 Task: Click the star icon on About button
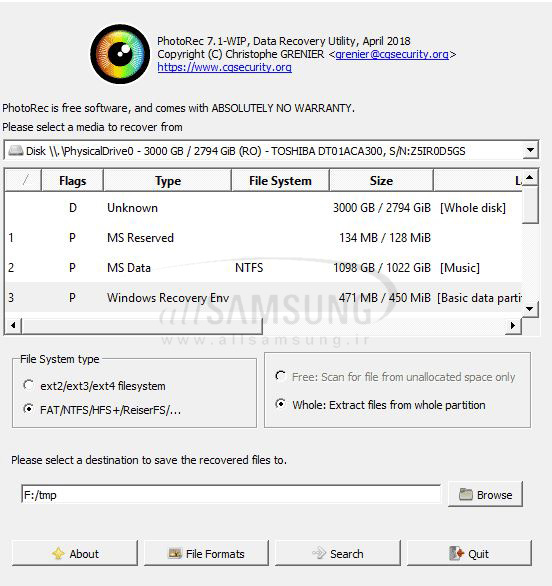[58, 553]
